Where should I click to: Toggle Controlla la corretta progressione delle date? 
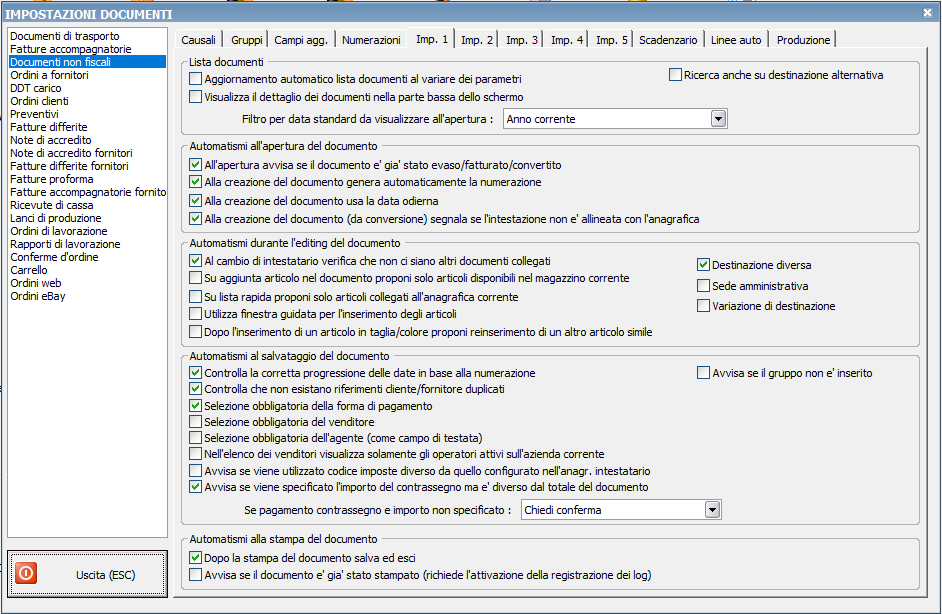click(195, 372)
